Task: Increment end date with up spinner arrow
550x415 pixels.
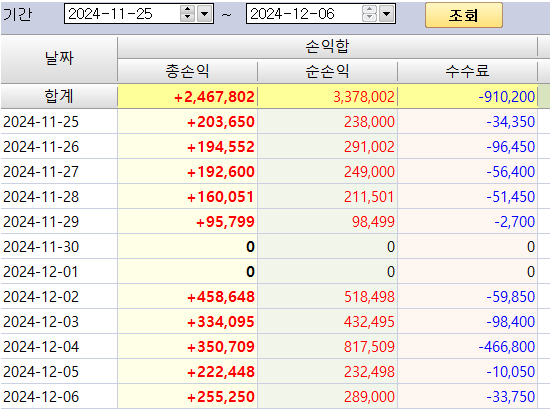Action: (370, 10)
